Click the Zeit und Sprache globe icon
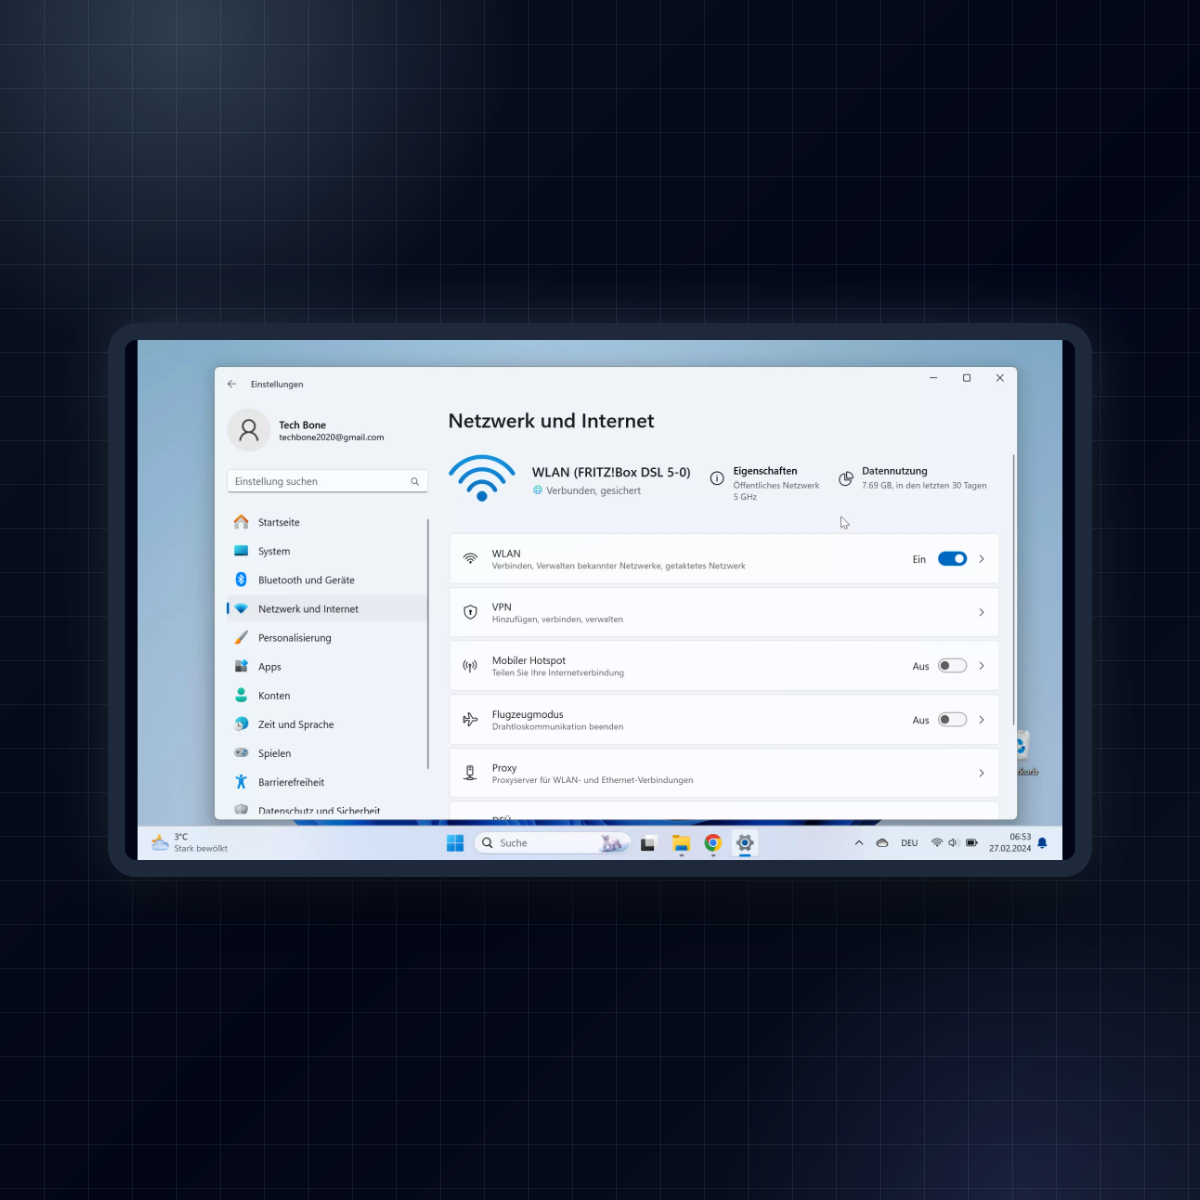The height and width of the screenshot is (1200, 1200). 241,724
